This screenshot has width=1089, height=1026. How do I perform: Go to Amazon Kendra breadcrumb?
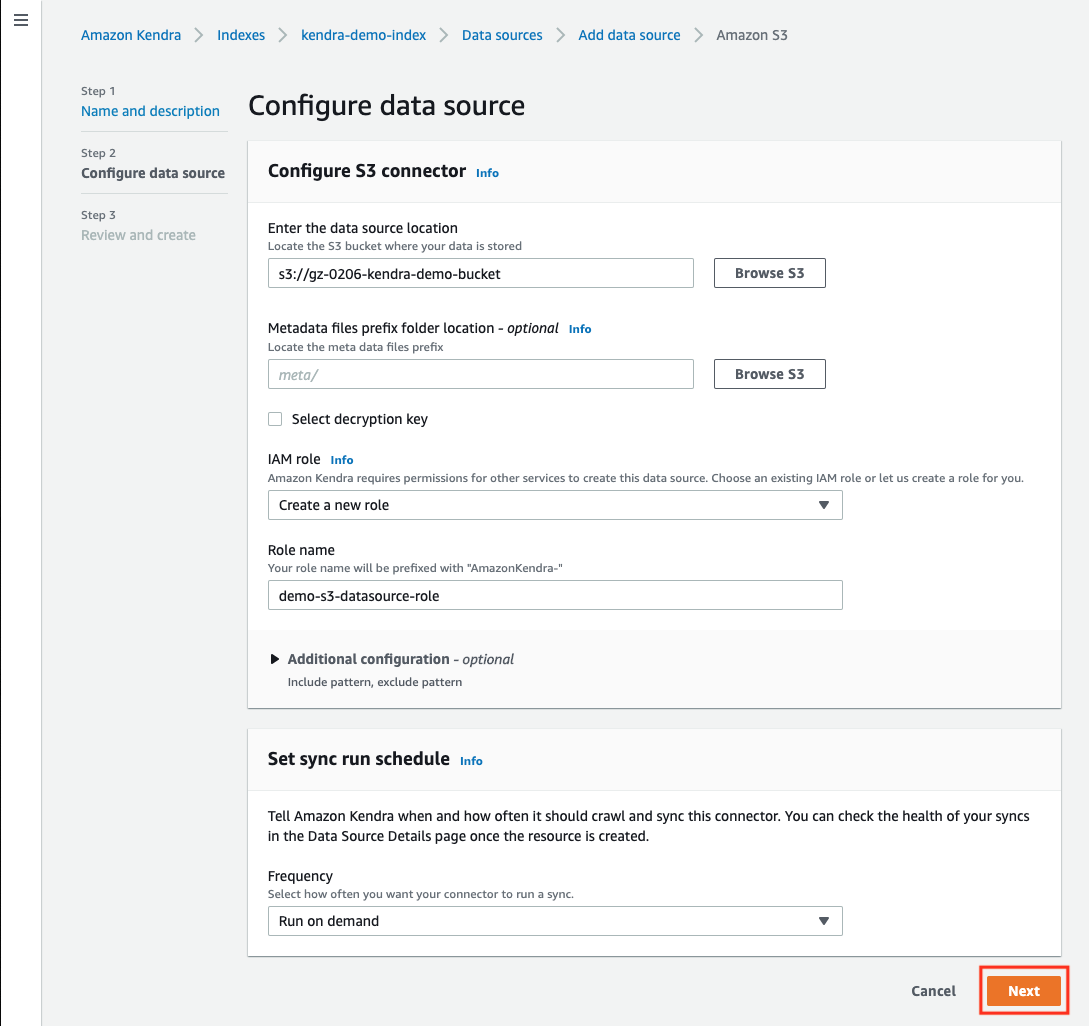click(x=131, y=35)
